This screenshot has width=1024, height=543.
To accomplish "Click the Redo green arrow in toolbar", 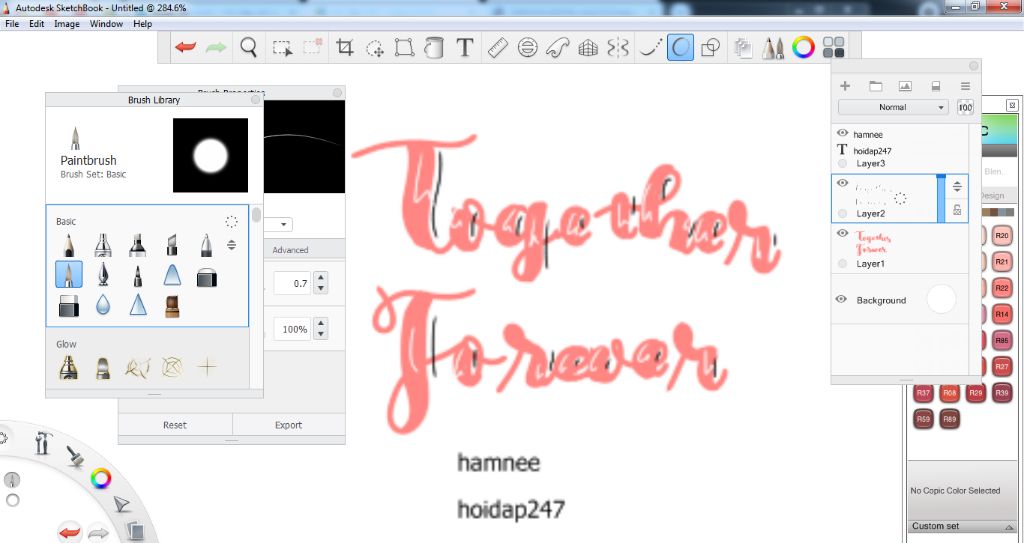I will pos(216,48).
